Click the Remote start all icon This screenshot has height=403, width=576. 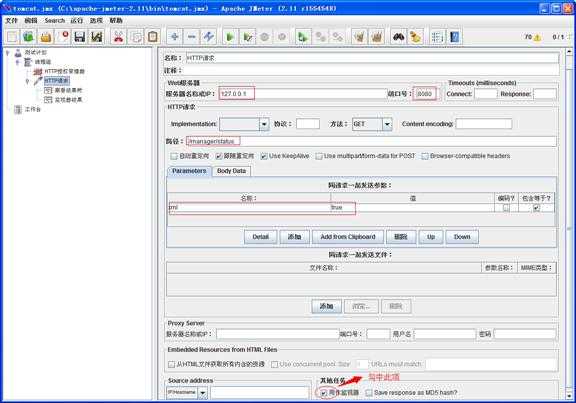(303, 37)
